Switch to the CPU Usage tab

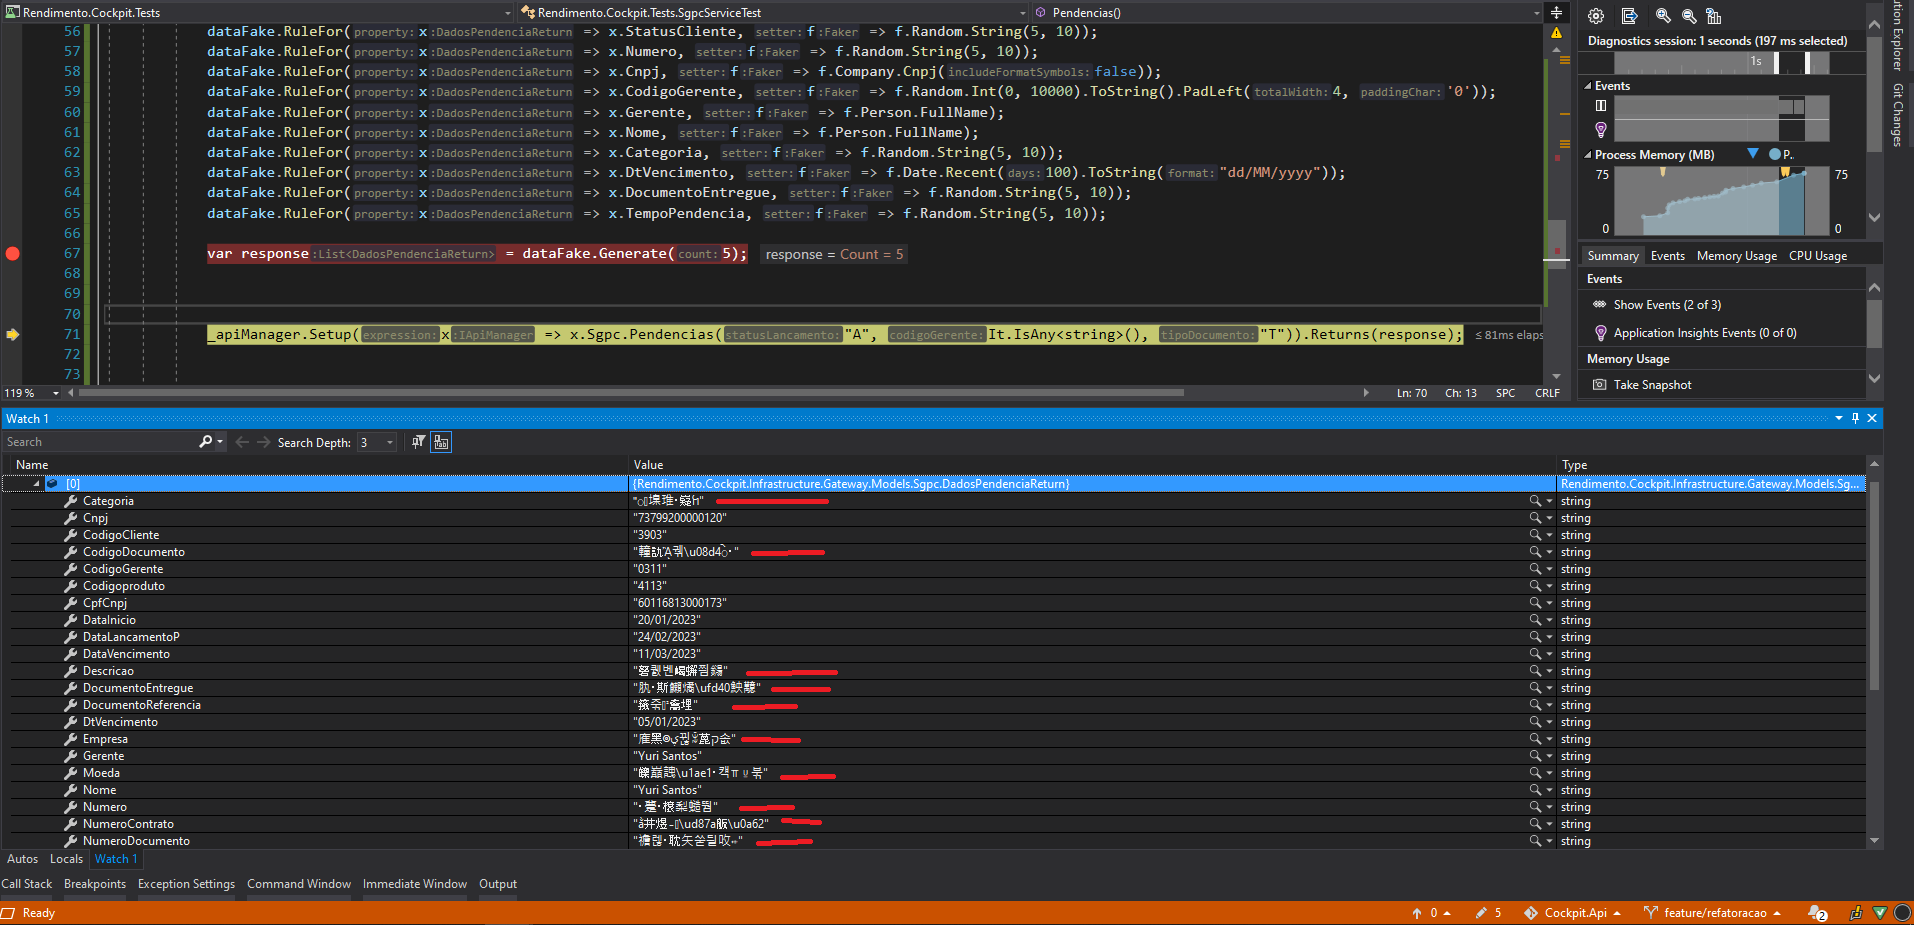pyautogui.click(x=1818, y=256)
